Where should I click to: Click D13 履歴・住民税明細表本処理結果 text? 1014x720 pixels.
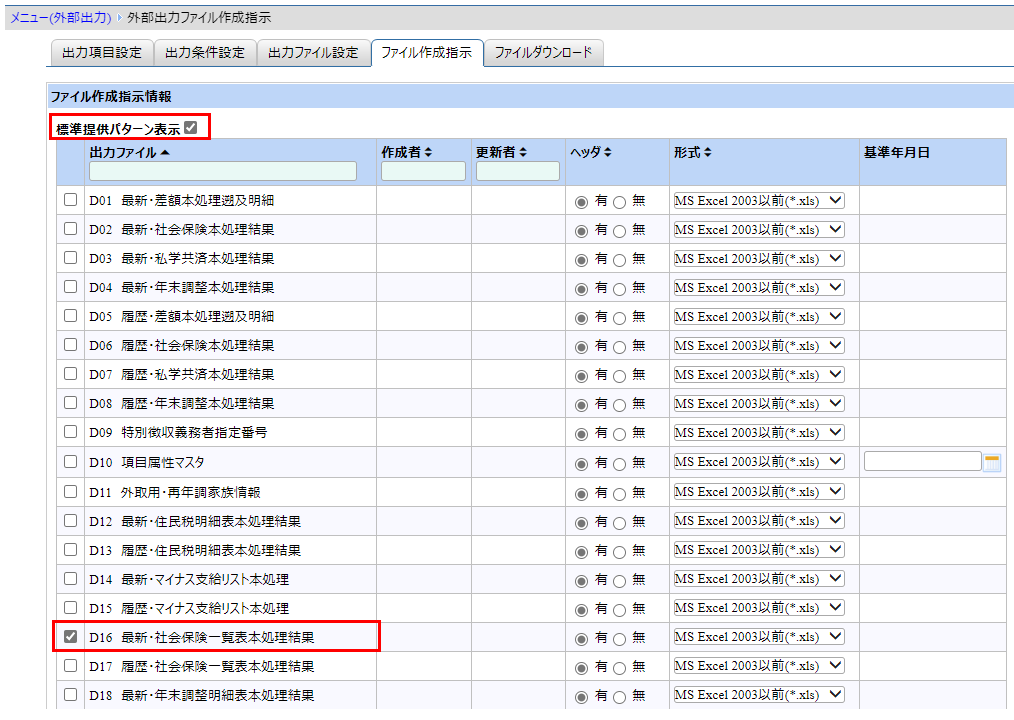coord(195,550)
